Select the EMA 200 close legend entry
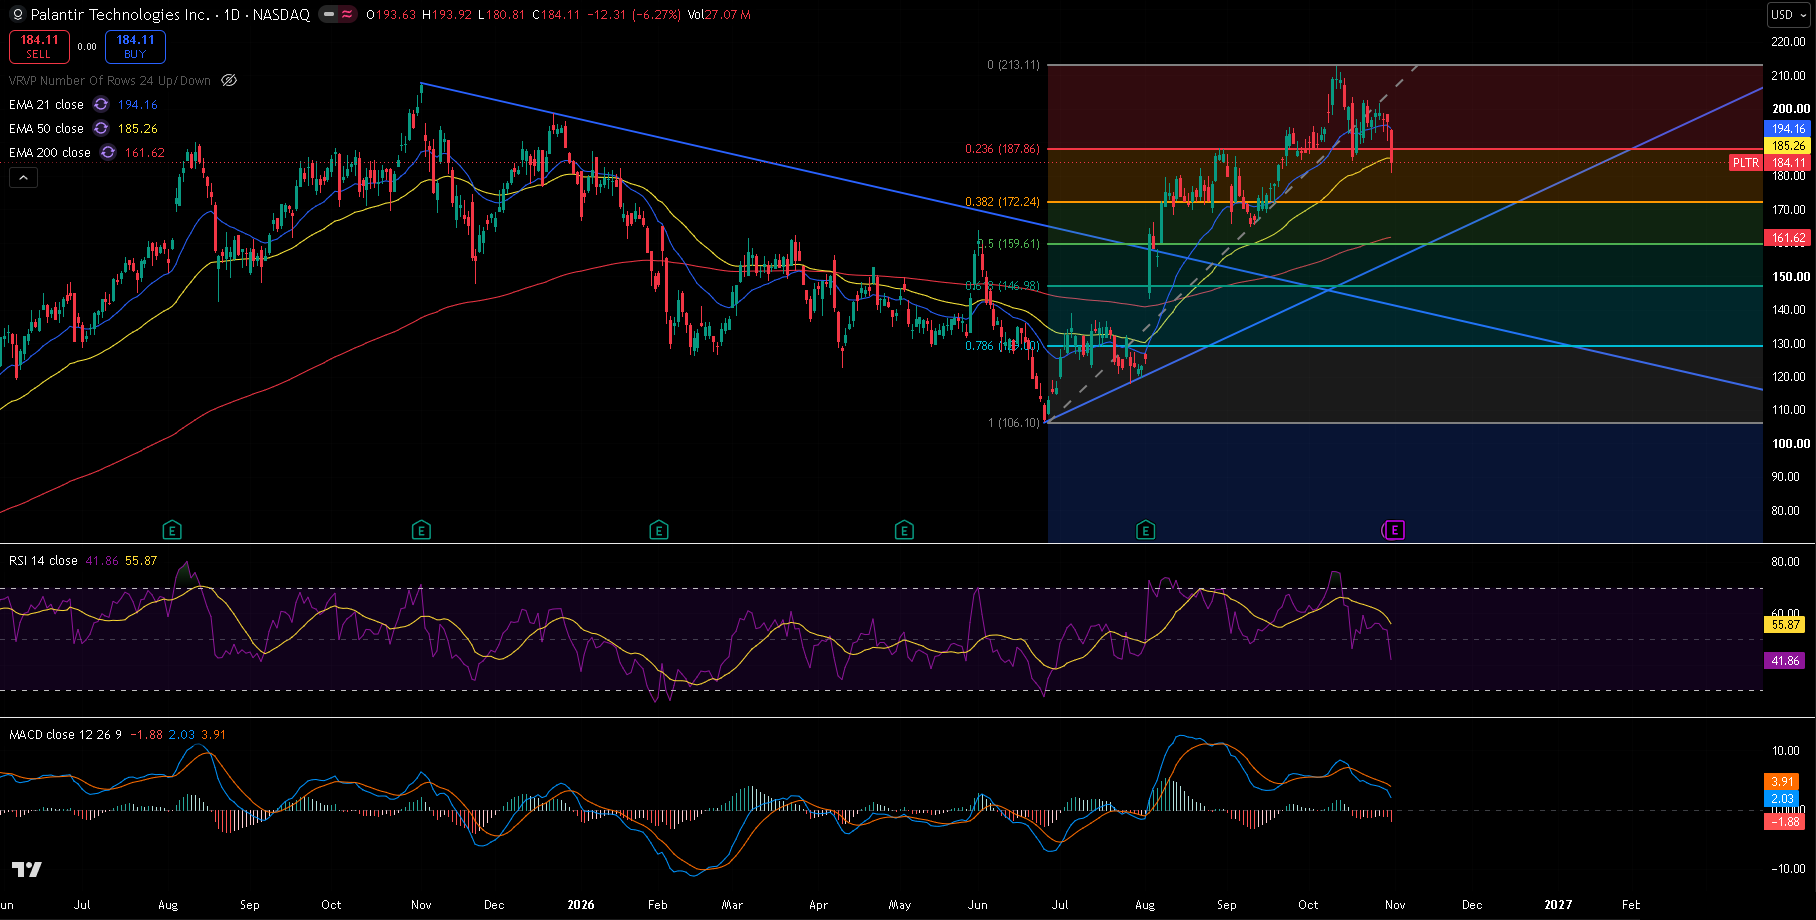The height and width of the screenshot is (920, 1816). coord(50,153)
